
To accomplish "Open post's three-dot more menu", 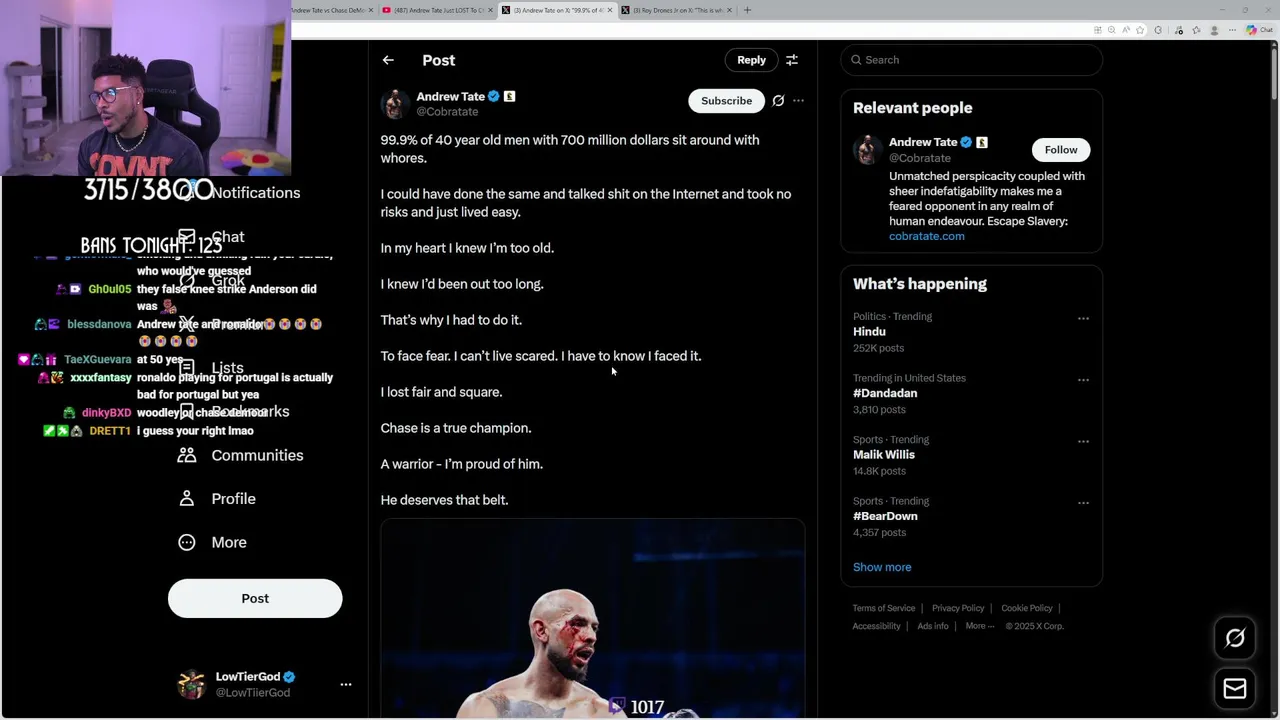I will coord(798,101).
